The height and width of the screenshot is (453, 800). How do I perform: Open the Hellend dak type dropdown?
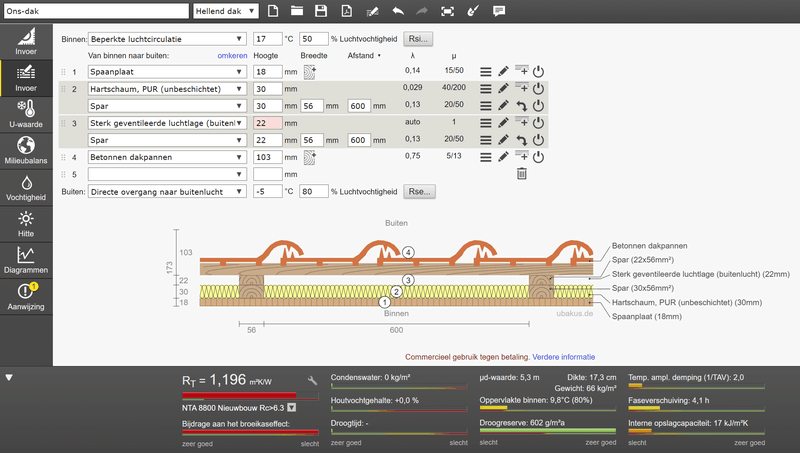[228, 10]
